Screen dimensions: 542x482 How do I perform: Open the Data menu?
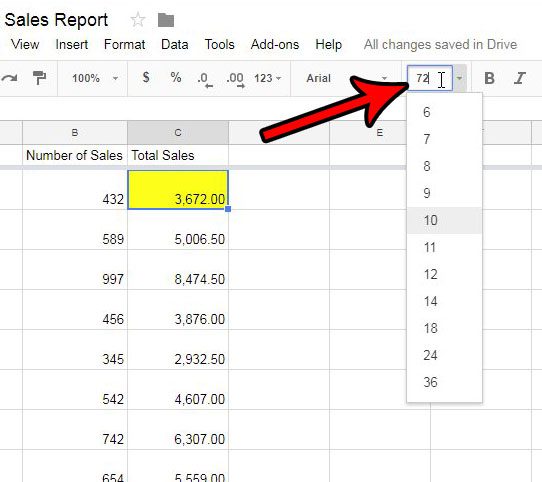point(175,45)
